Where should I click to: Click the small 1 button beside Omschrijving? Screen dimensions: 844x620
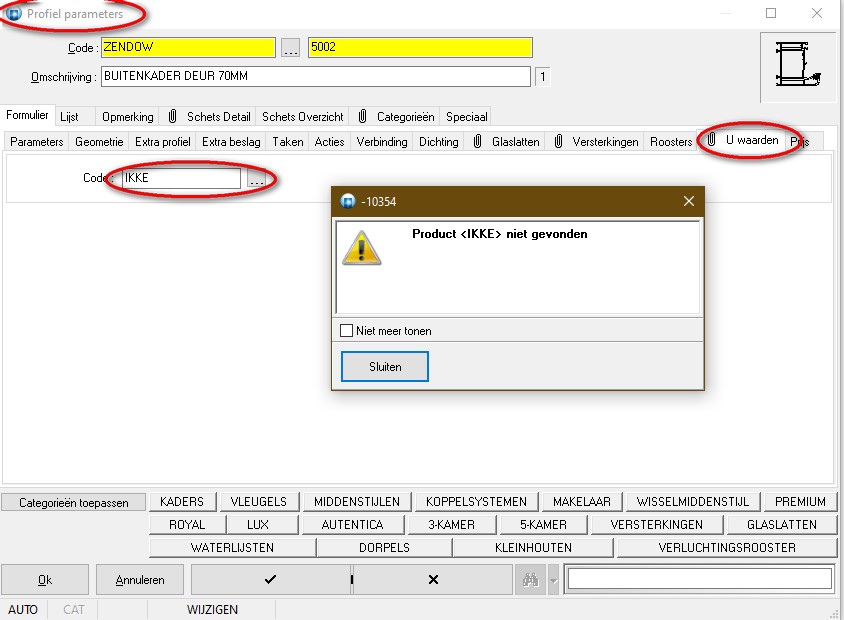[x=543, y=76]
